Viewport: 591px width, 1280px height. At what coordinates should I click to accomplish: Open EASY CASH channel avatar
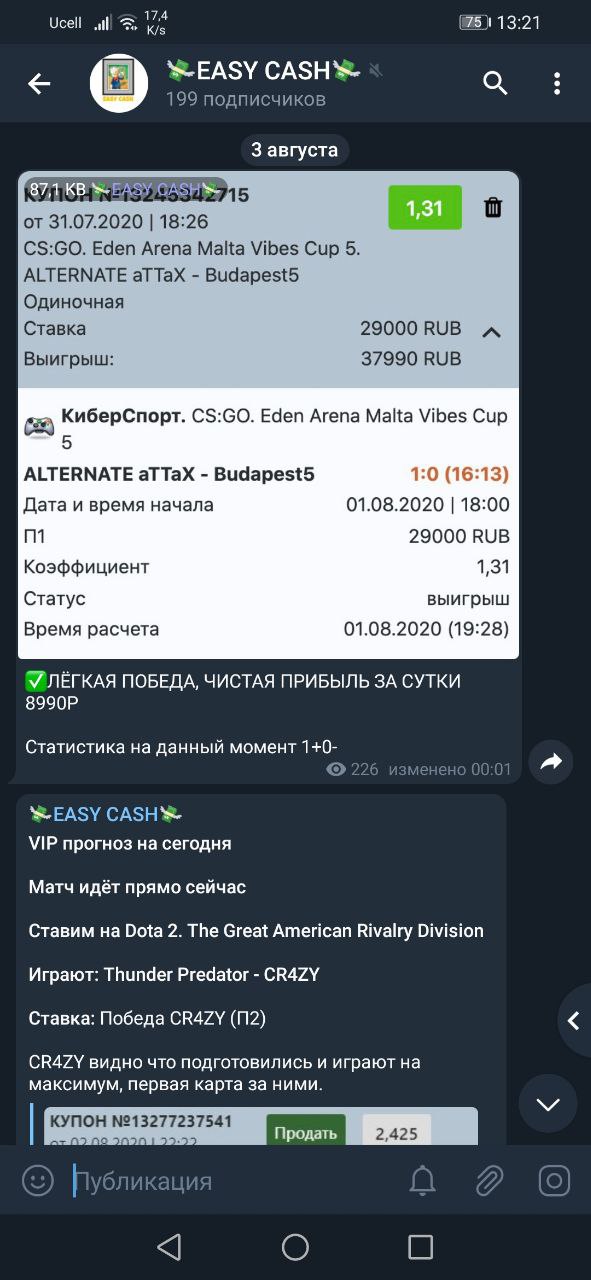(119, 83)
